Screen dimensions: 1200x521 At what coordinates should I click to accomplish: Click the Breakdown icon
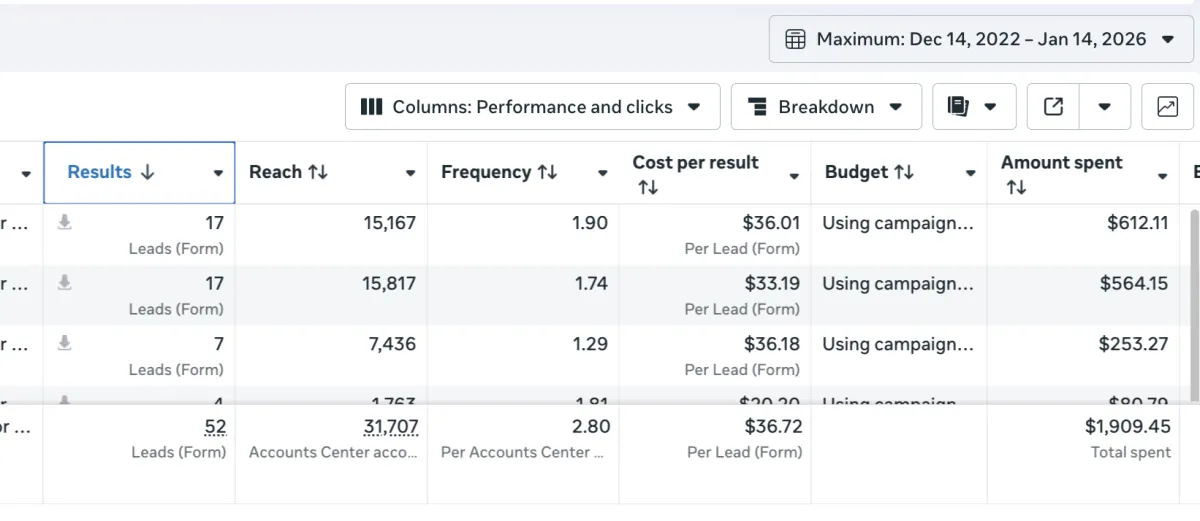click(x=757, y=107)
